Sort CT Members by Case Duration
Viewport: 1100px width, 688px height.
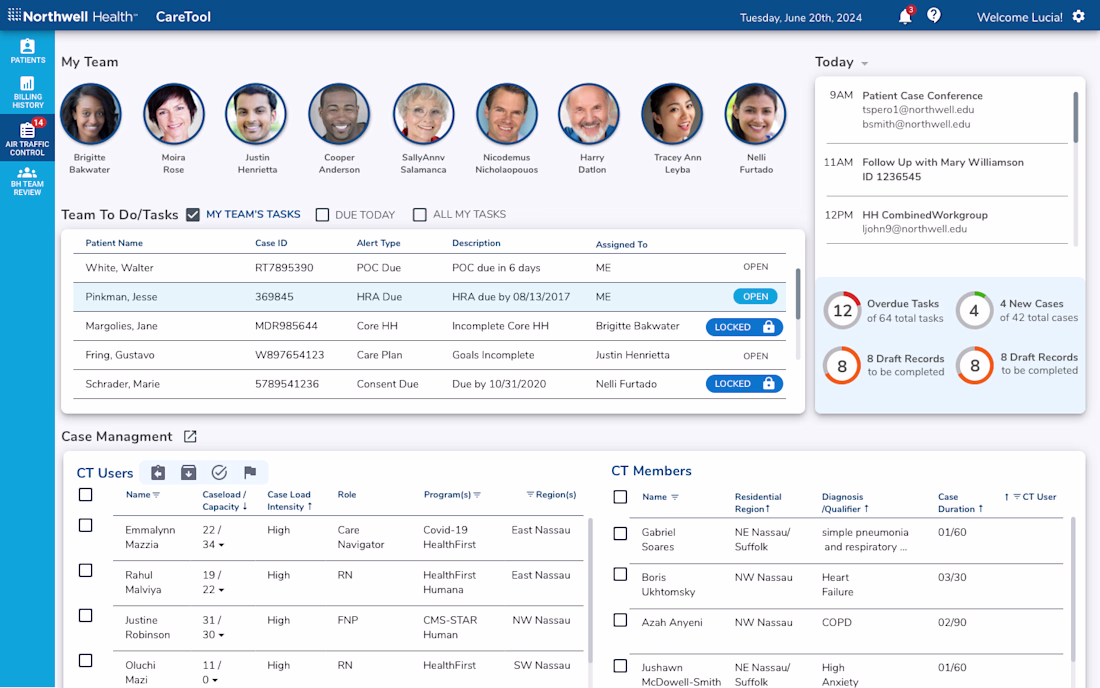[x=981, y=508]
